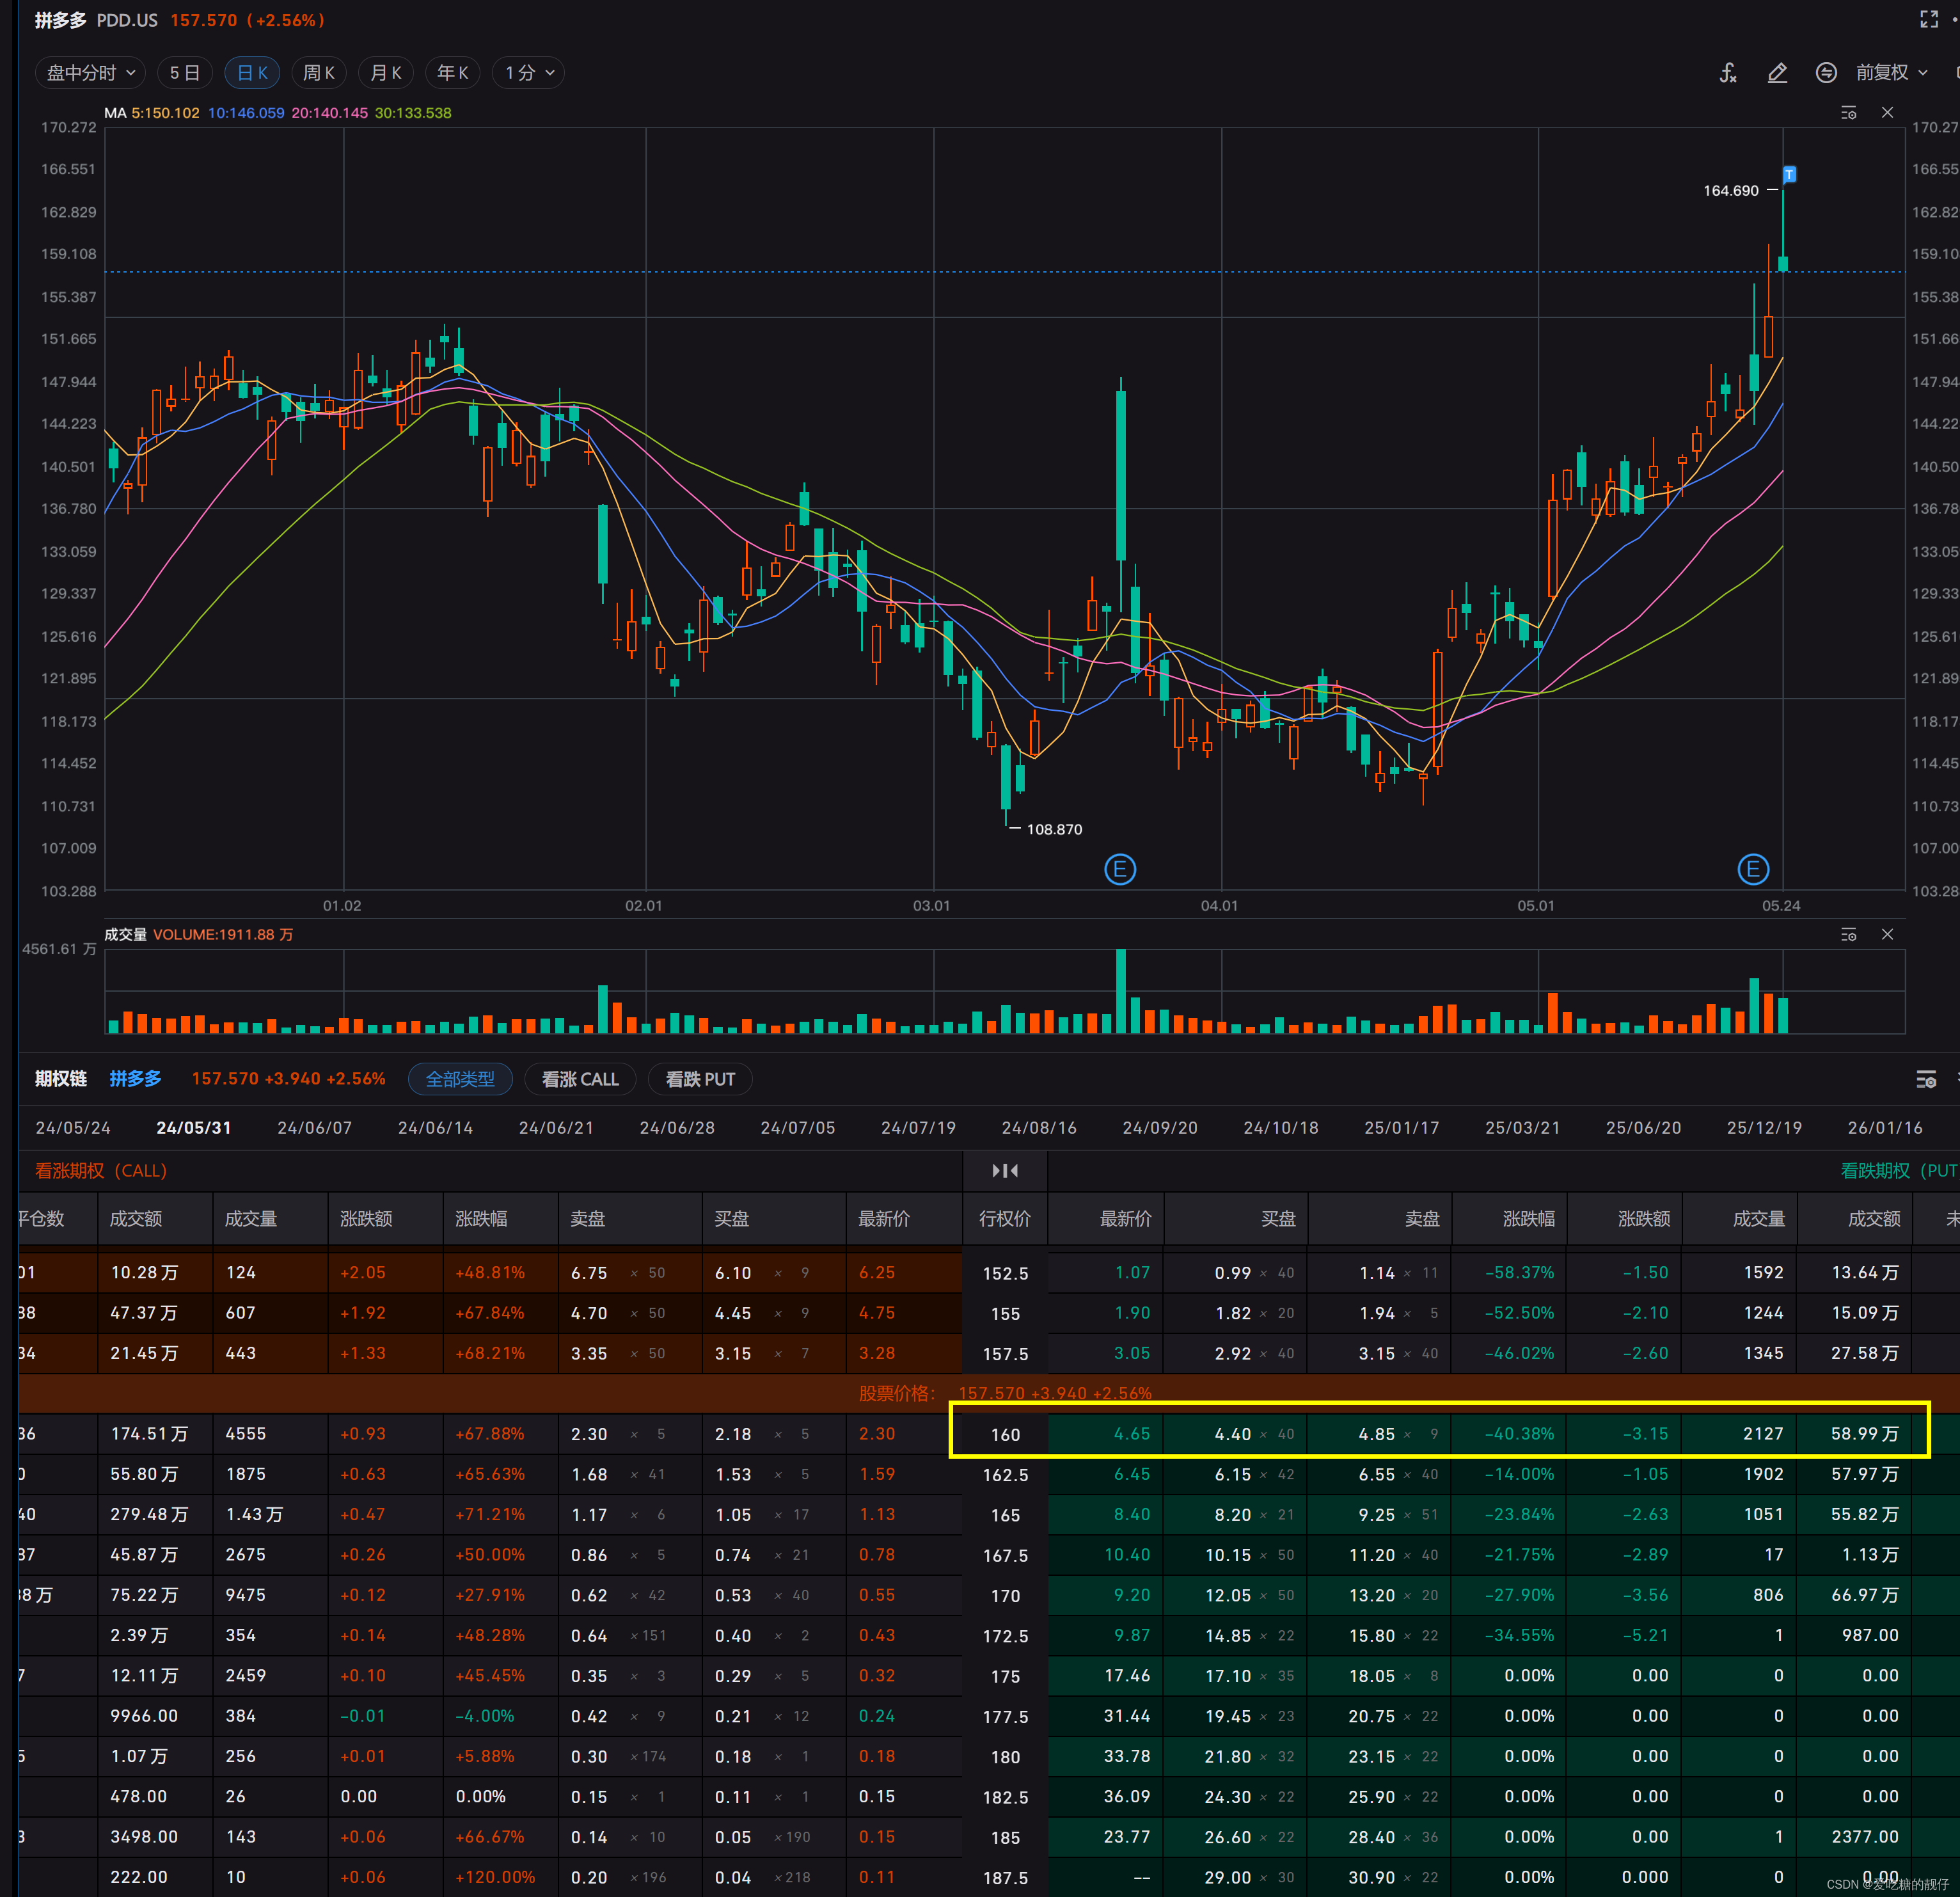Sort by 行权价 column header
The width and height of the screenshot is (1960, 1897).
1005,1219
